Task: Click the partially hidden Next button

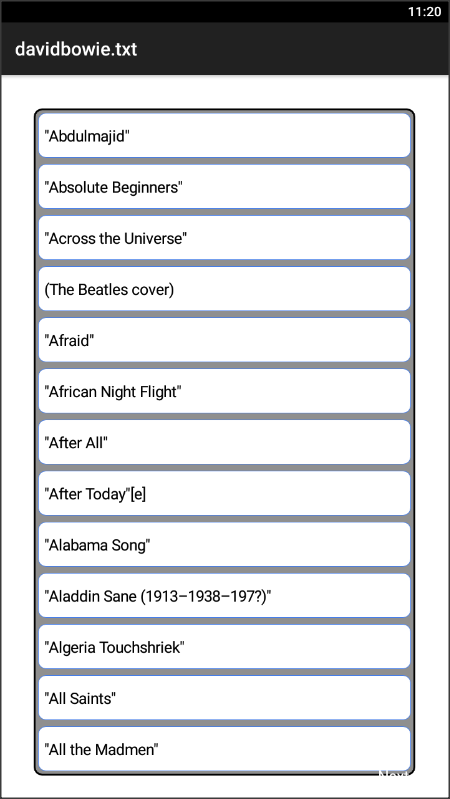Action: click(395, 775)
